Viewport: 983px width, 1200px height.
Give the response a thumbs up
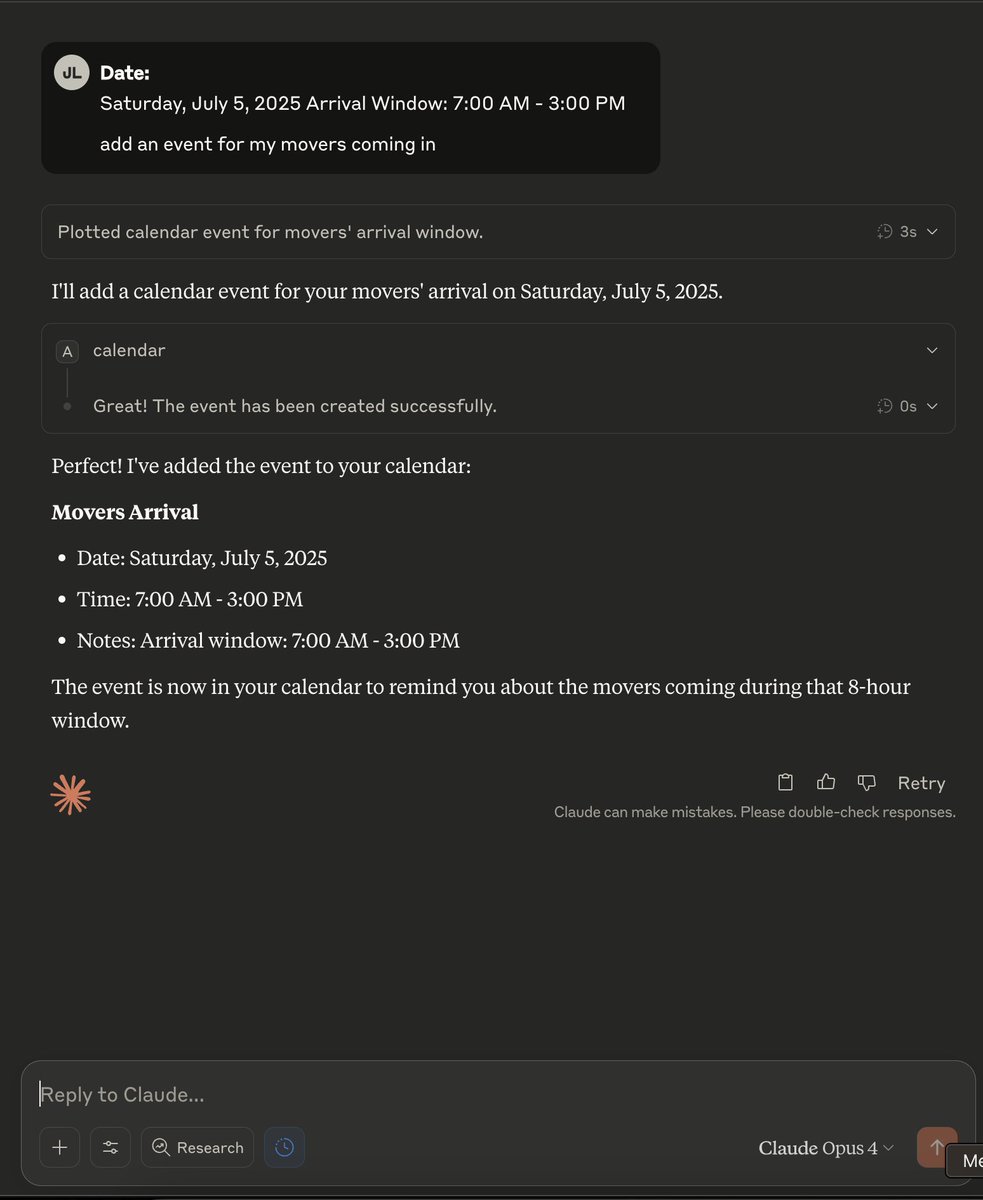pyautogui.click(x=826, y=782)
